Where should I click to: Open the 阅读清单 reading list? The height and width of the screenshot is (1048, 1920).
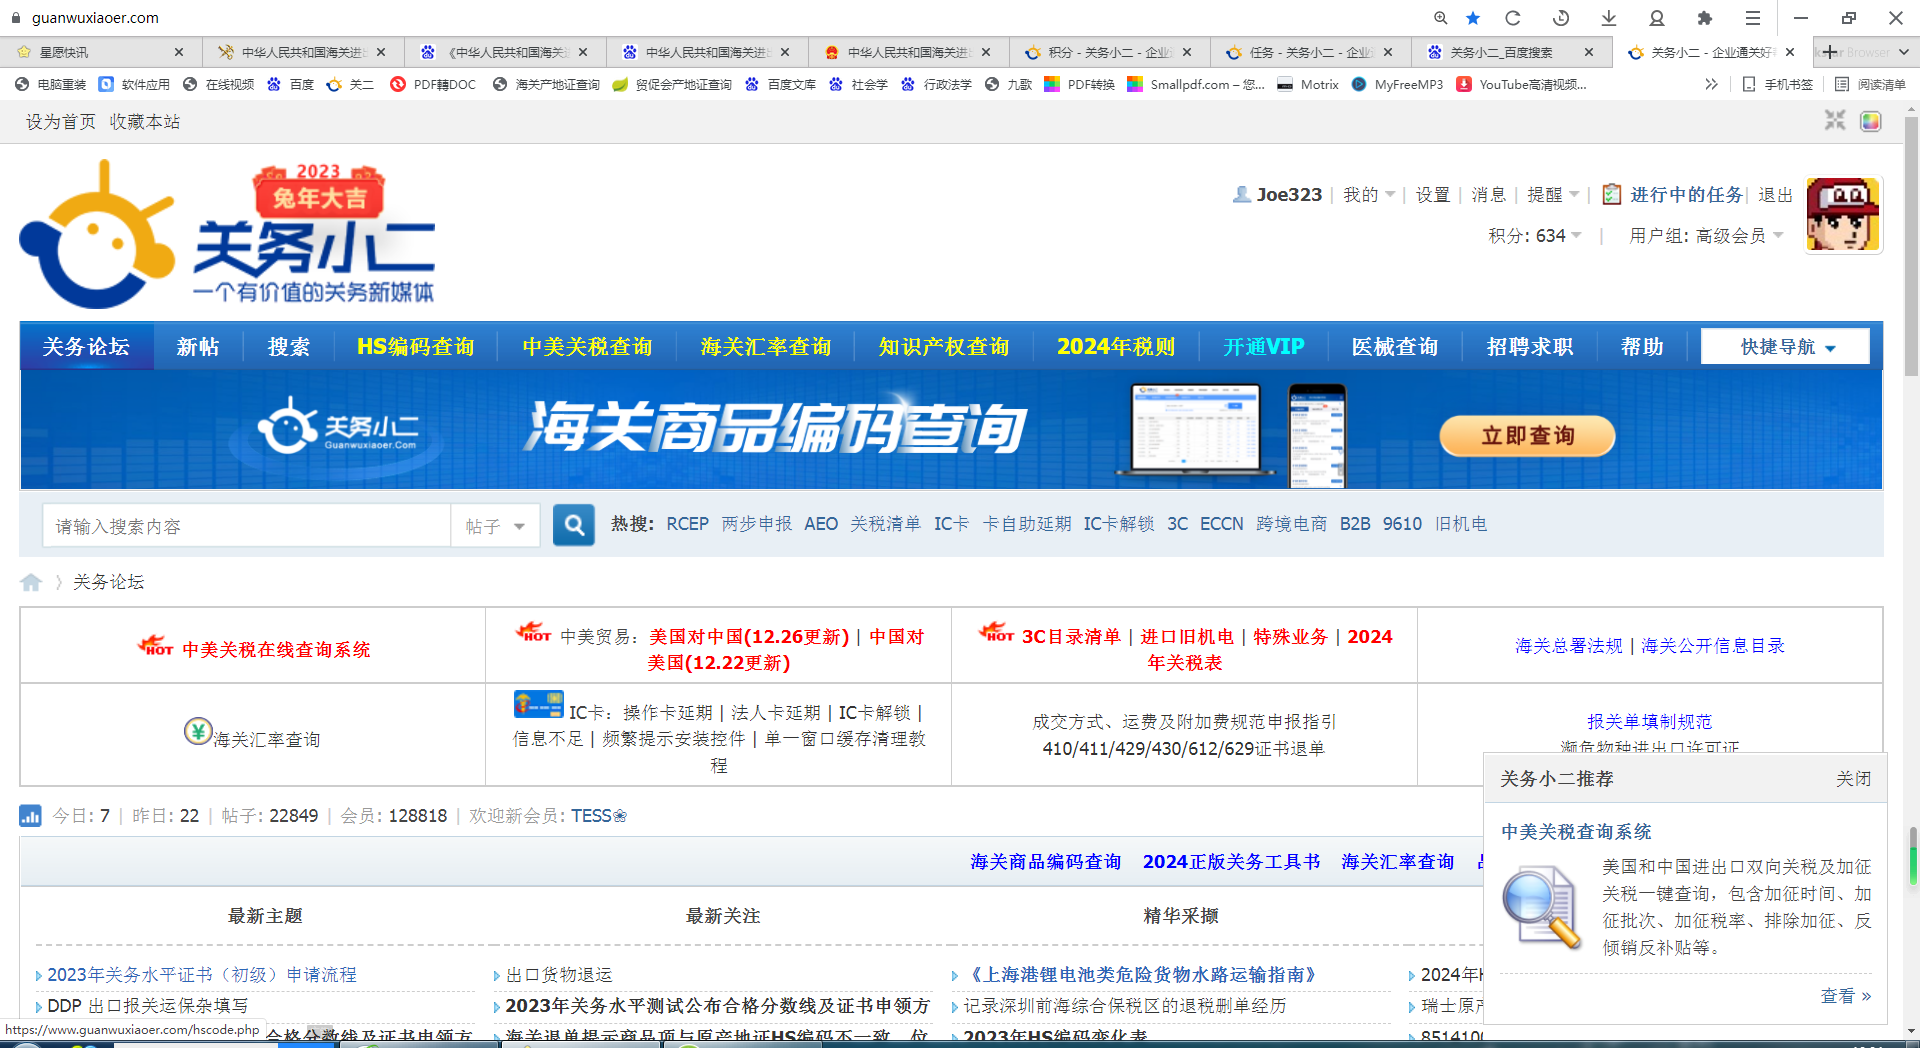pos(1870,85)
